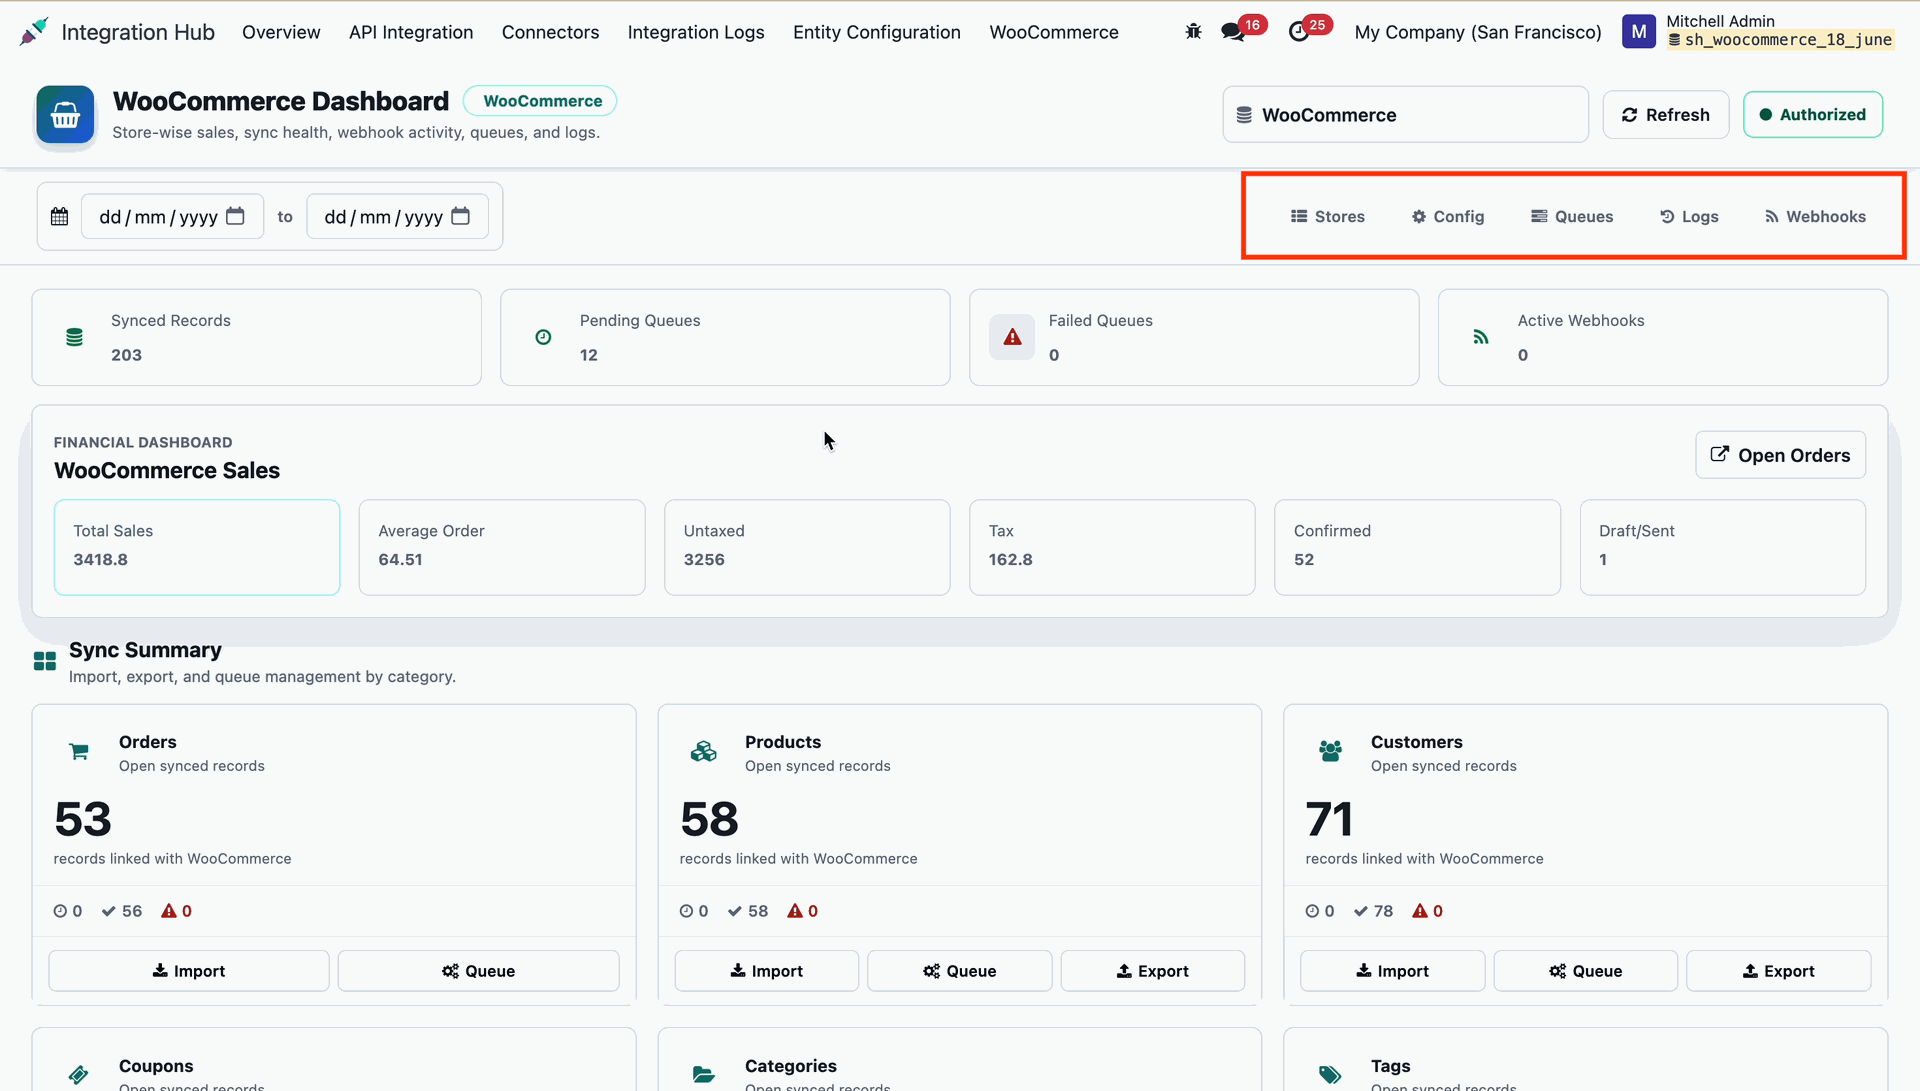Export Products to WooCommerce
Viewport: 1920px width, 1091px height.
(1153, 971)
